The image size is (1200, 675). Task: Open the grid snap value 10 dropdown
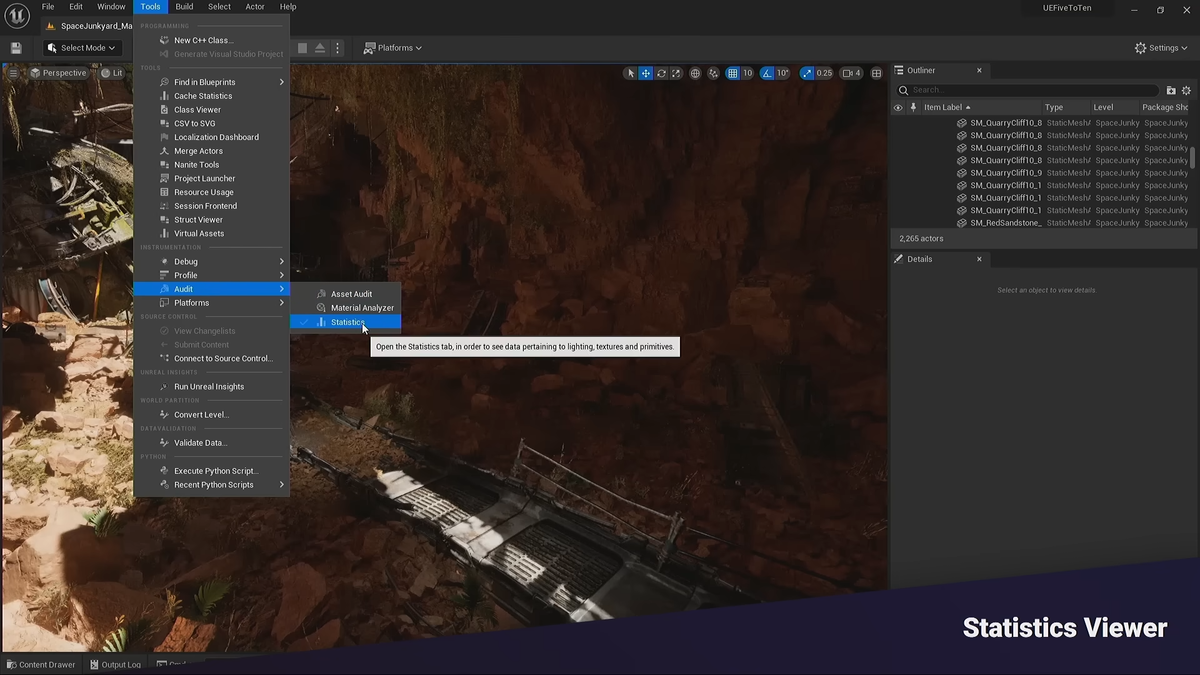(x=747, y=73)
